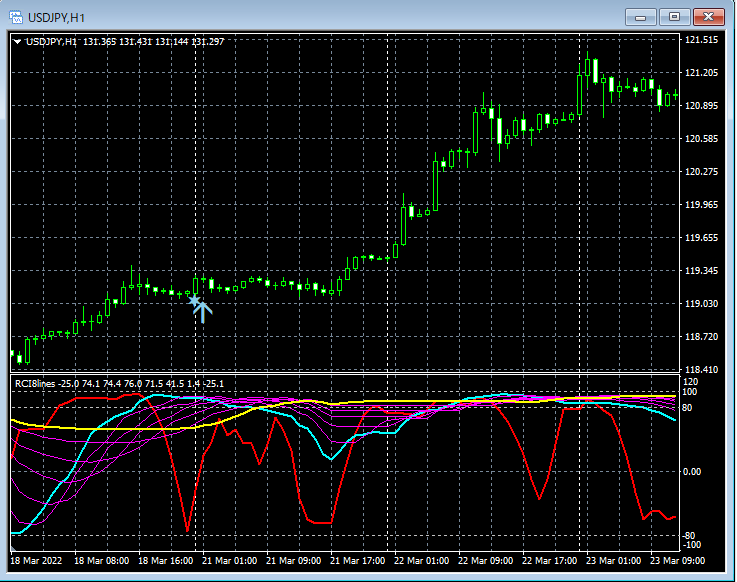
Task: Close the USDJPY,H1 chart window
Action: point(709,17)
